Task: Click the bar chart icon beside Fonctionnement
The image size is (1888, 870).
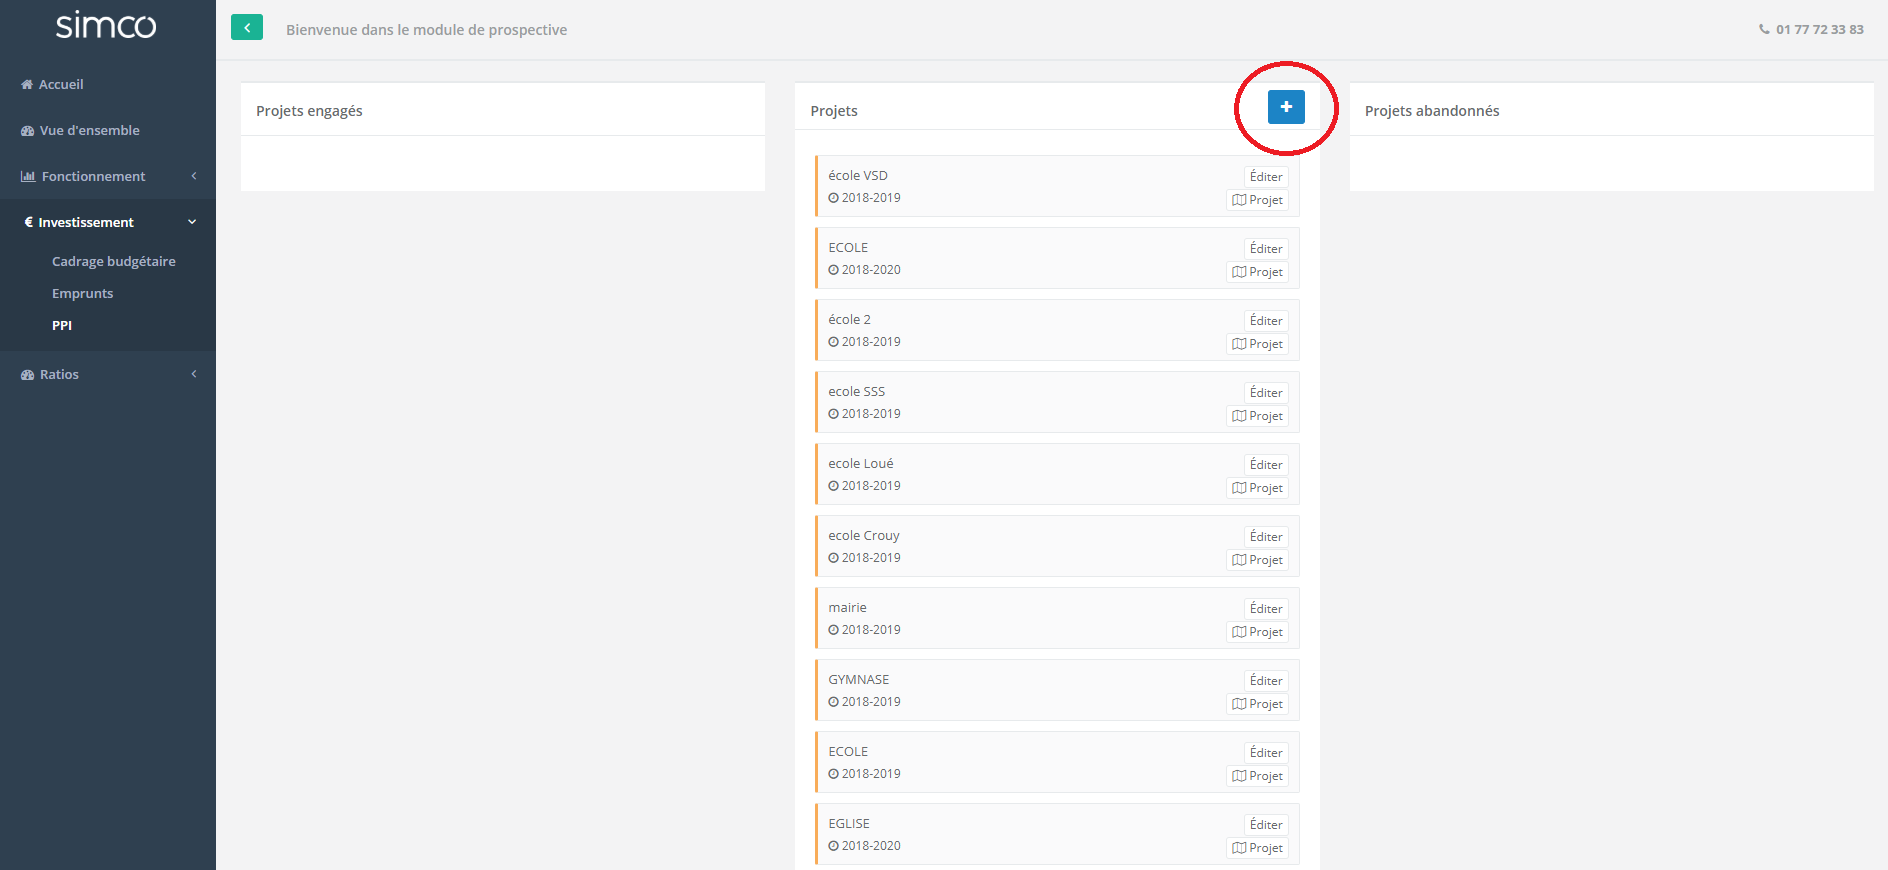Action: pos(28,177)
